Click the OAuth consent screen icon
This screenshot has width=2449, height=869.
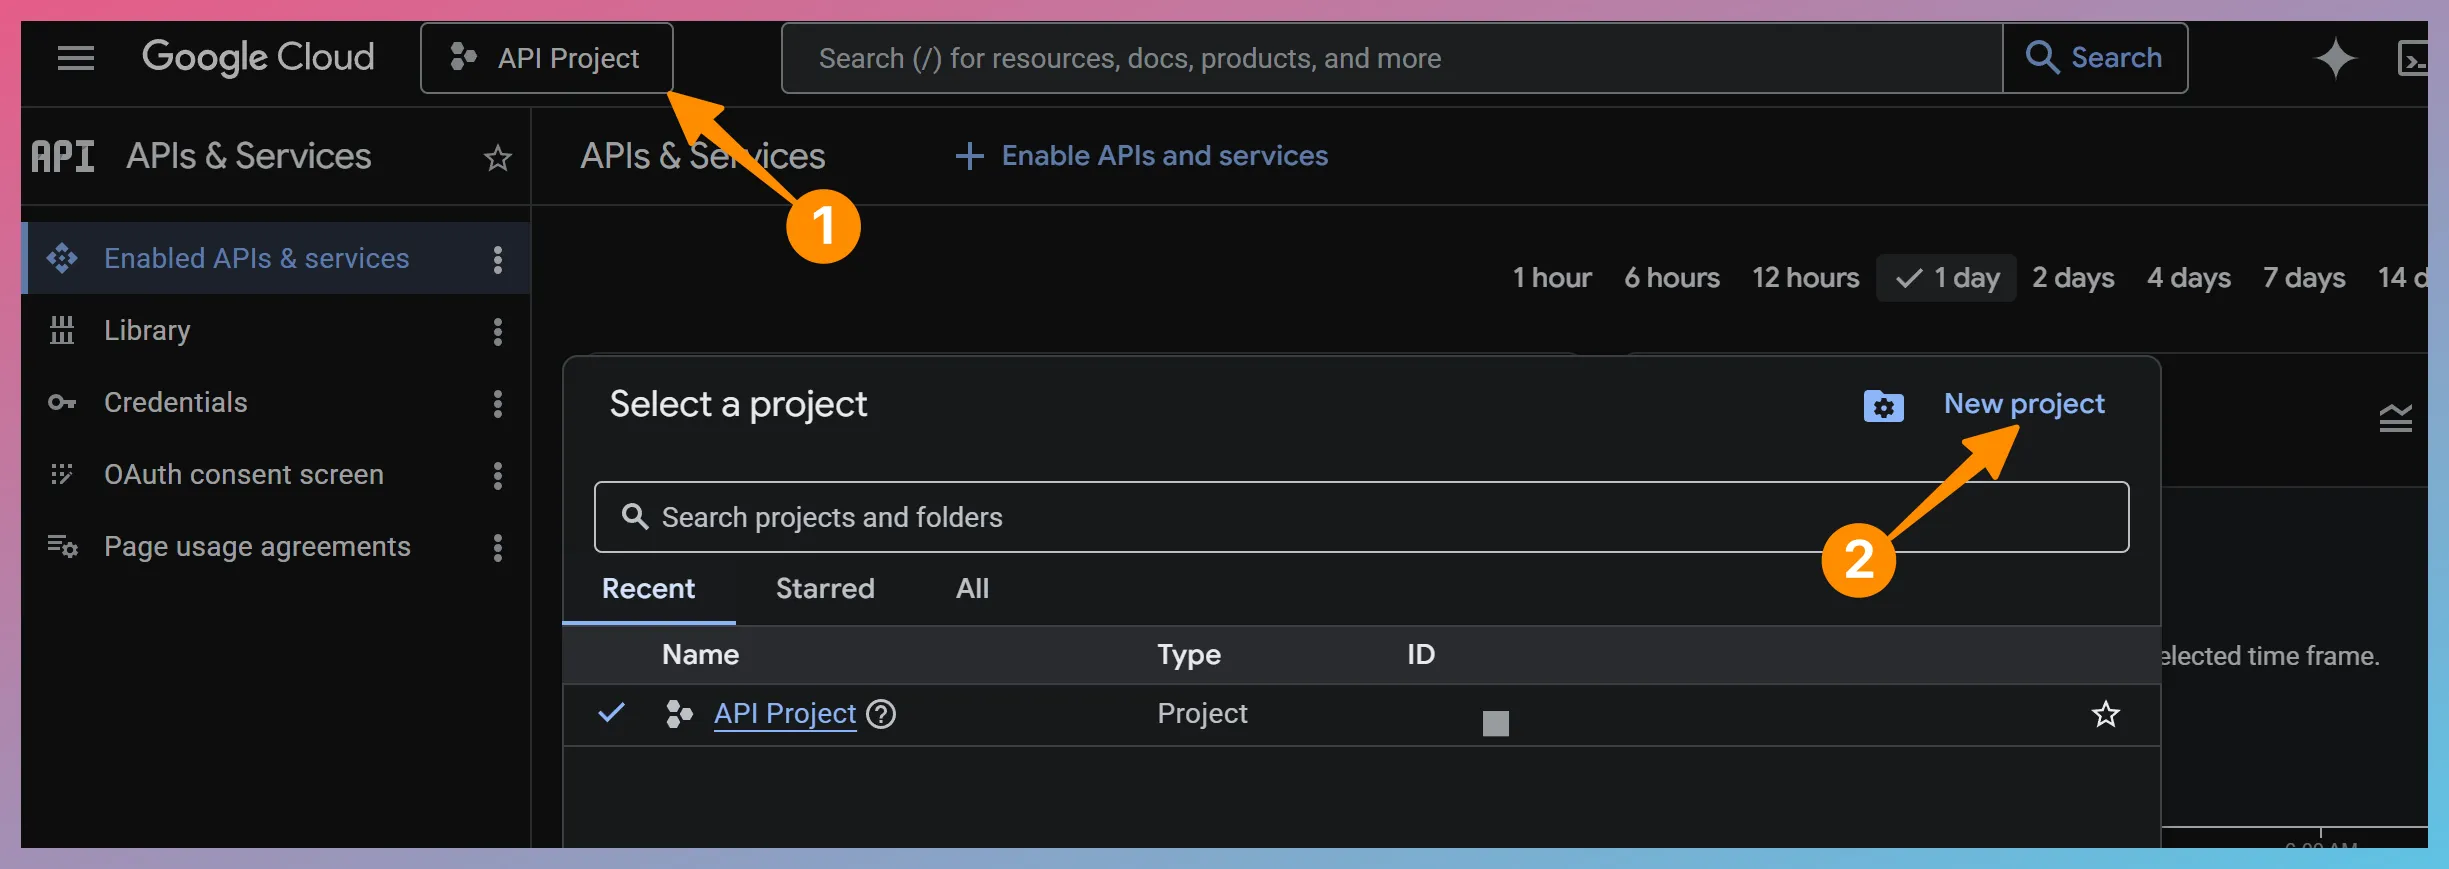[x=62, y=474]
